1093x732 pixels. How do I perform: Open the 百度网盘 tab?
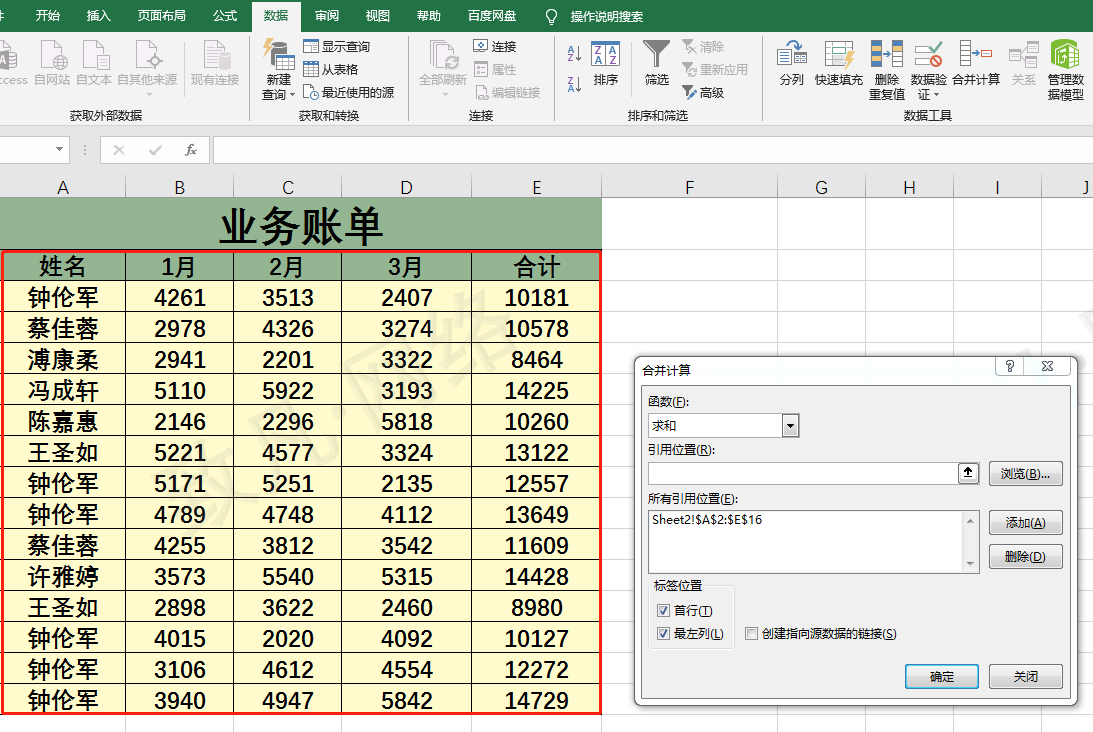[491, 15]
